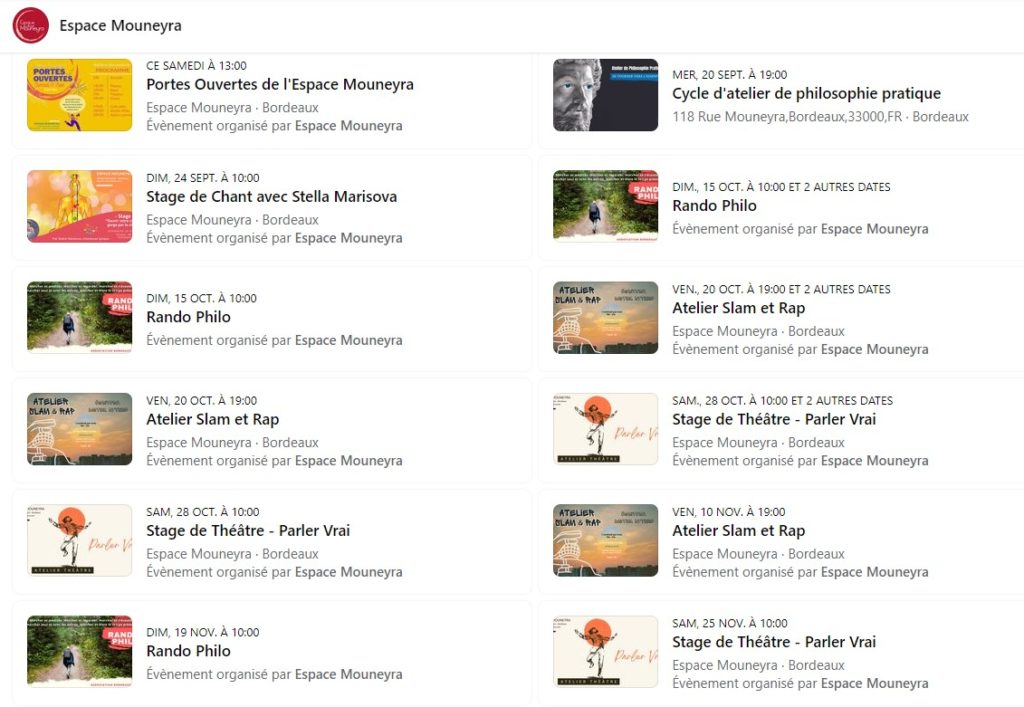Open thumbnail of single-date Stage de Théâtre 28 Oct
This screenshot has height=707, width=1024.
pyautogui.click(x=80, y=541)
